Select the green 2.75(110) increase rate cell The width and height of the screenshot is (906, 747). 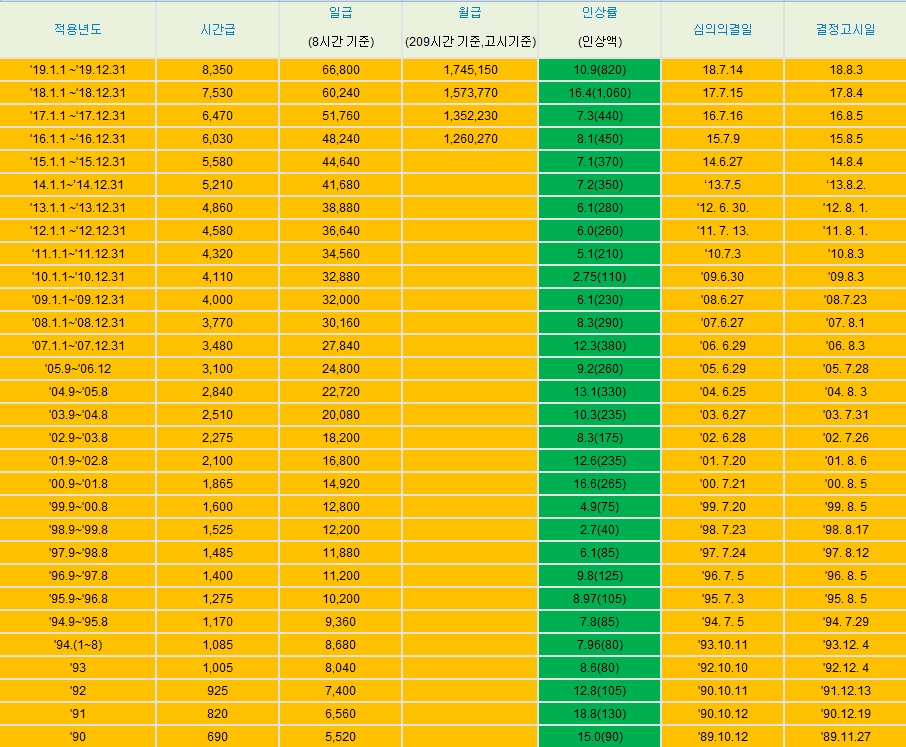tap(599, 276)
